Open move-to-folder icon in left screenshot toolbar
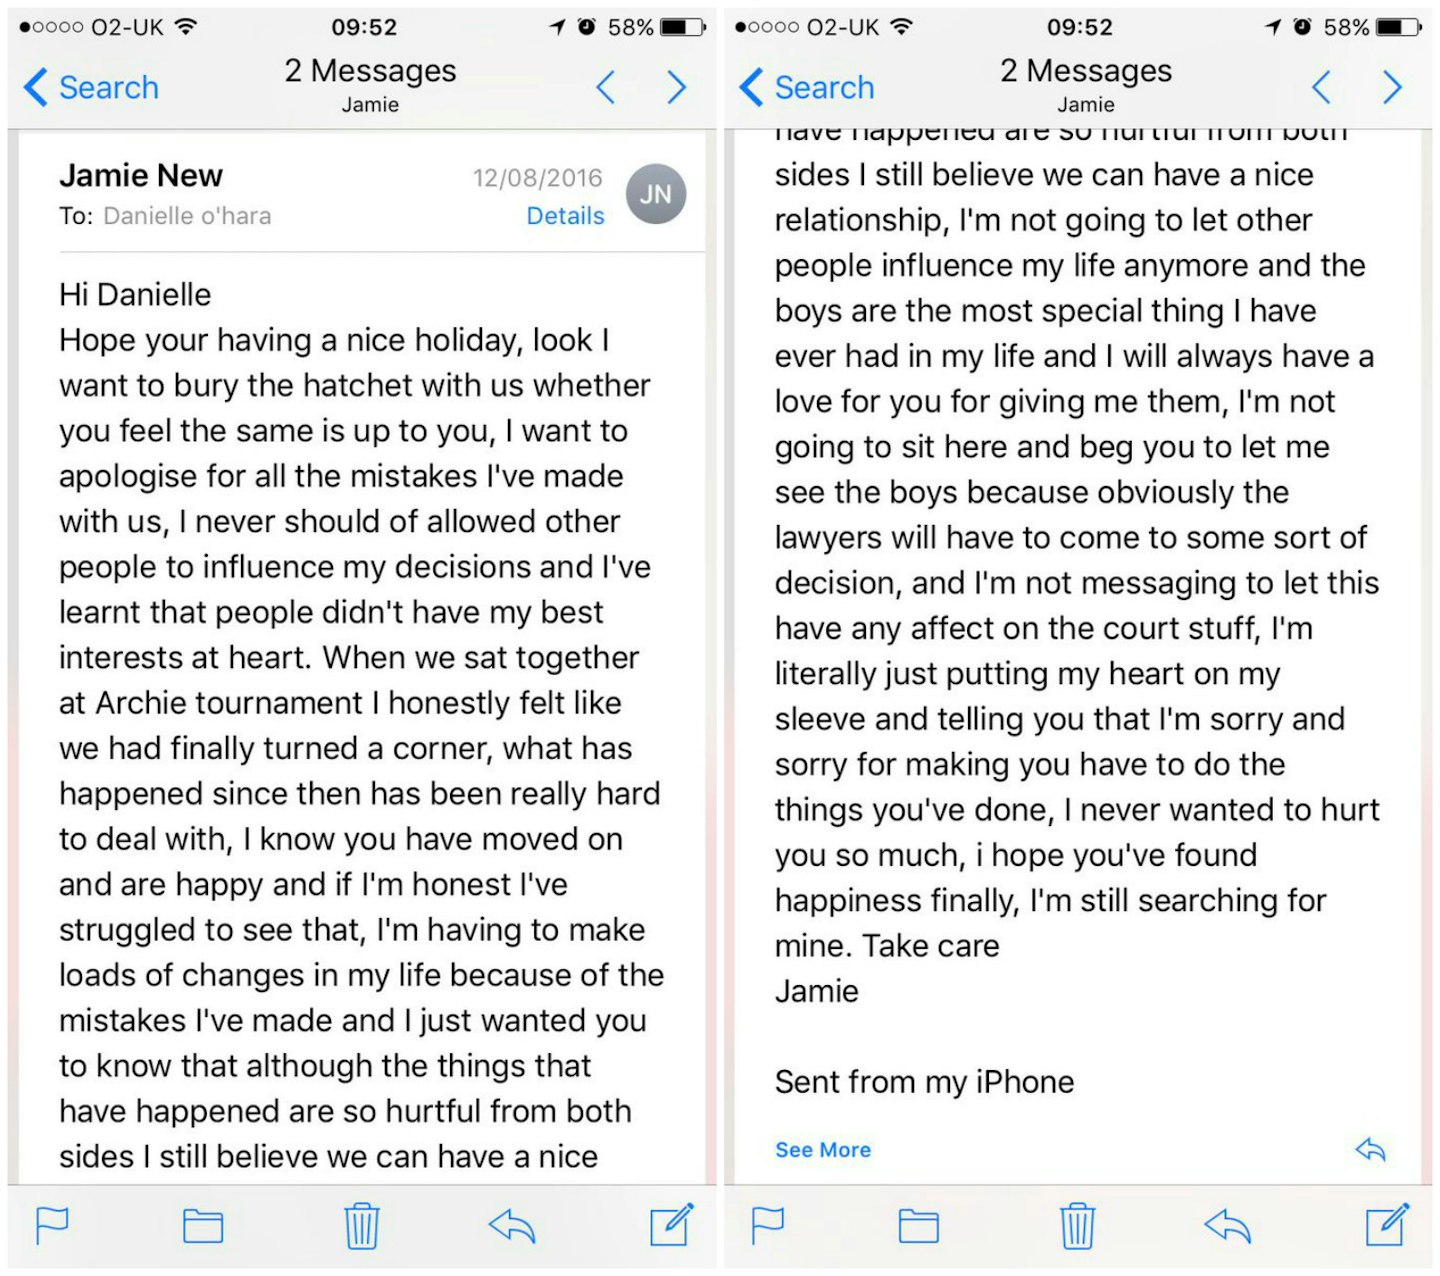The image size is (1440, 1276). pos(203,1226)
